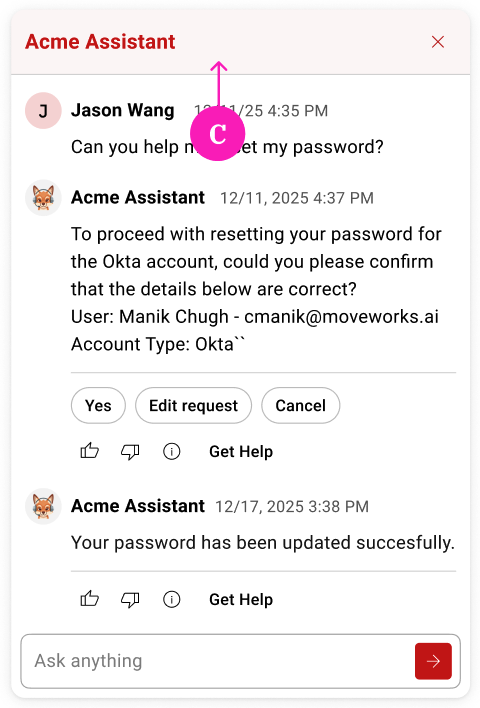Click the thumbs down under the Okta message
This screenshot has width=480, height=708.
pos(130,451)
